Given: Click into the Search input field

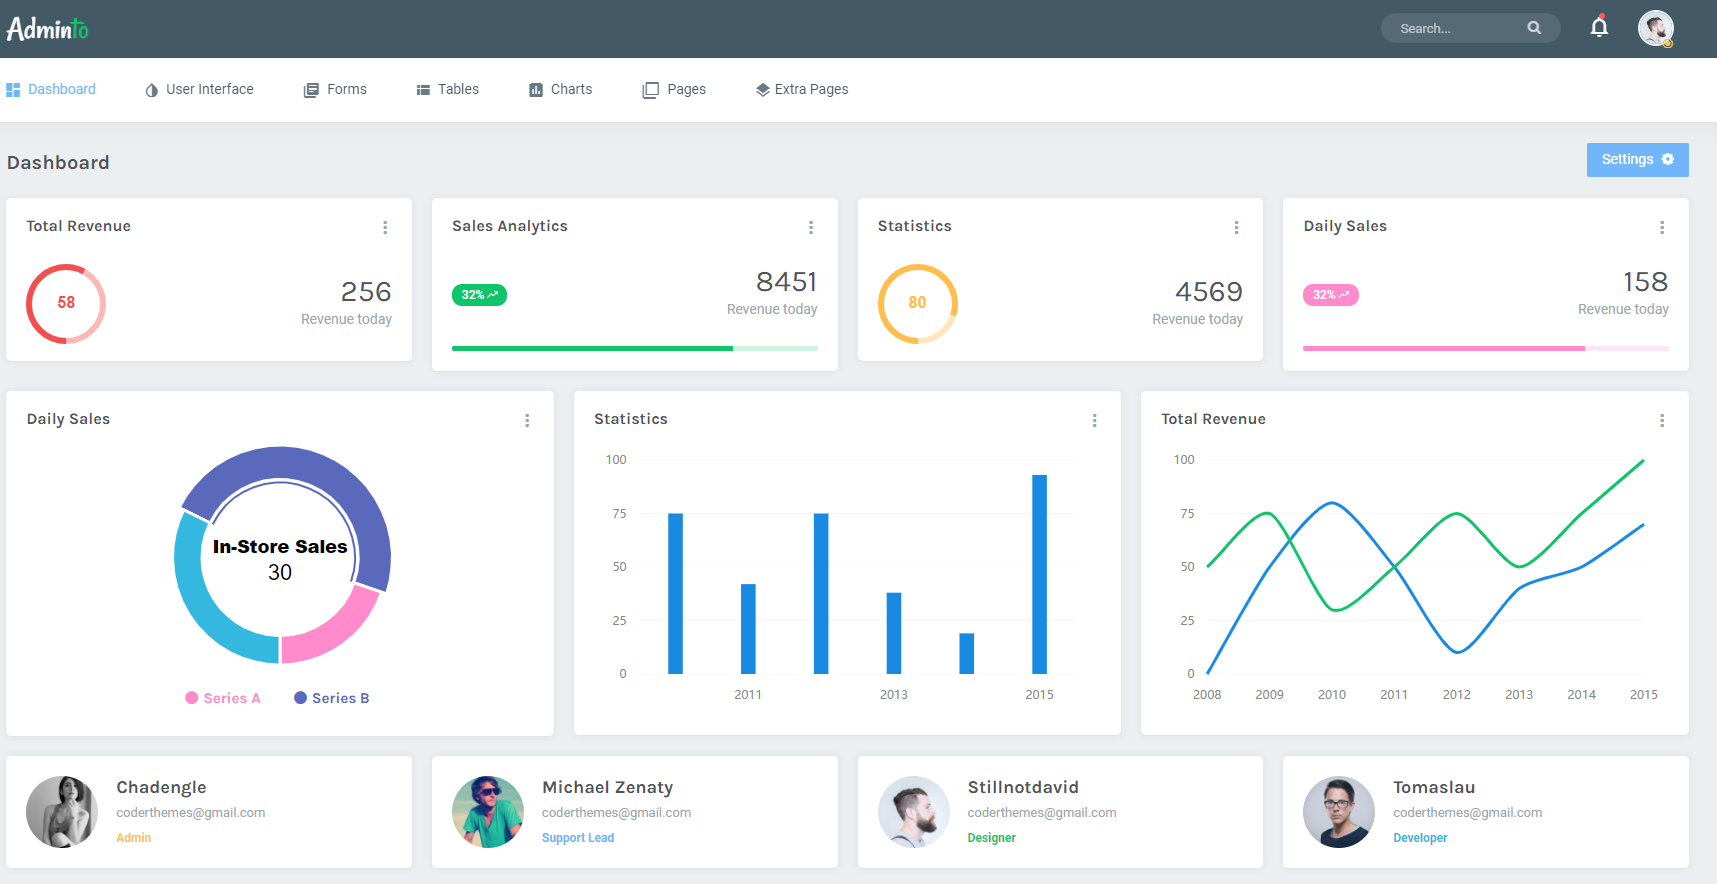Looking at the screenshot, I should point(1456,28).
